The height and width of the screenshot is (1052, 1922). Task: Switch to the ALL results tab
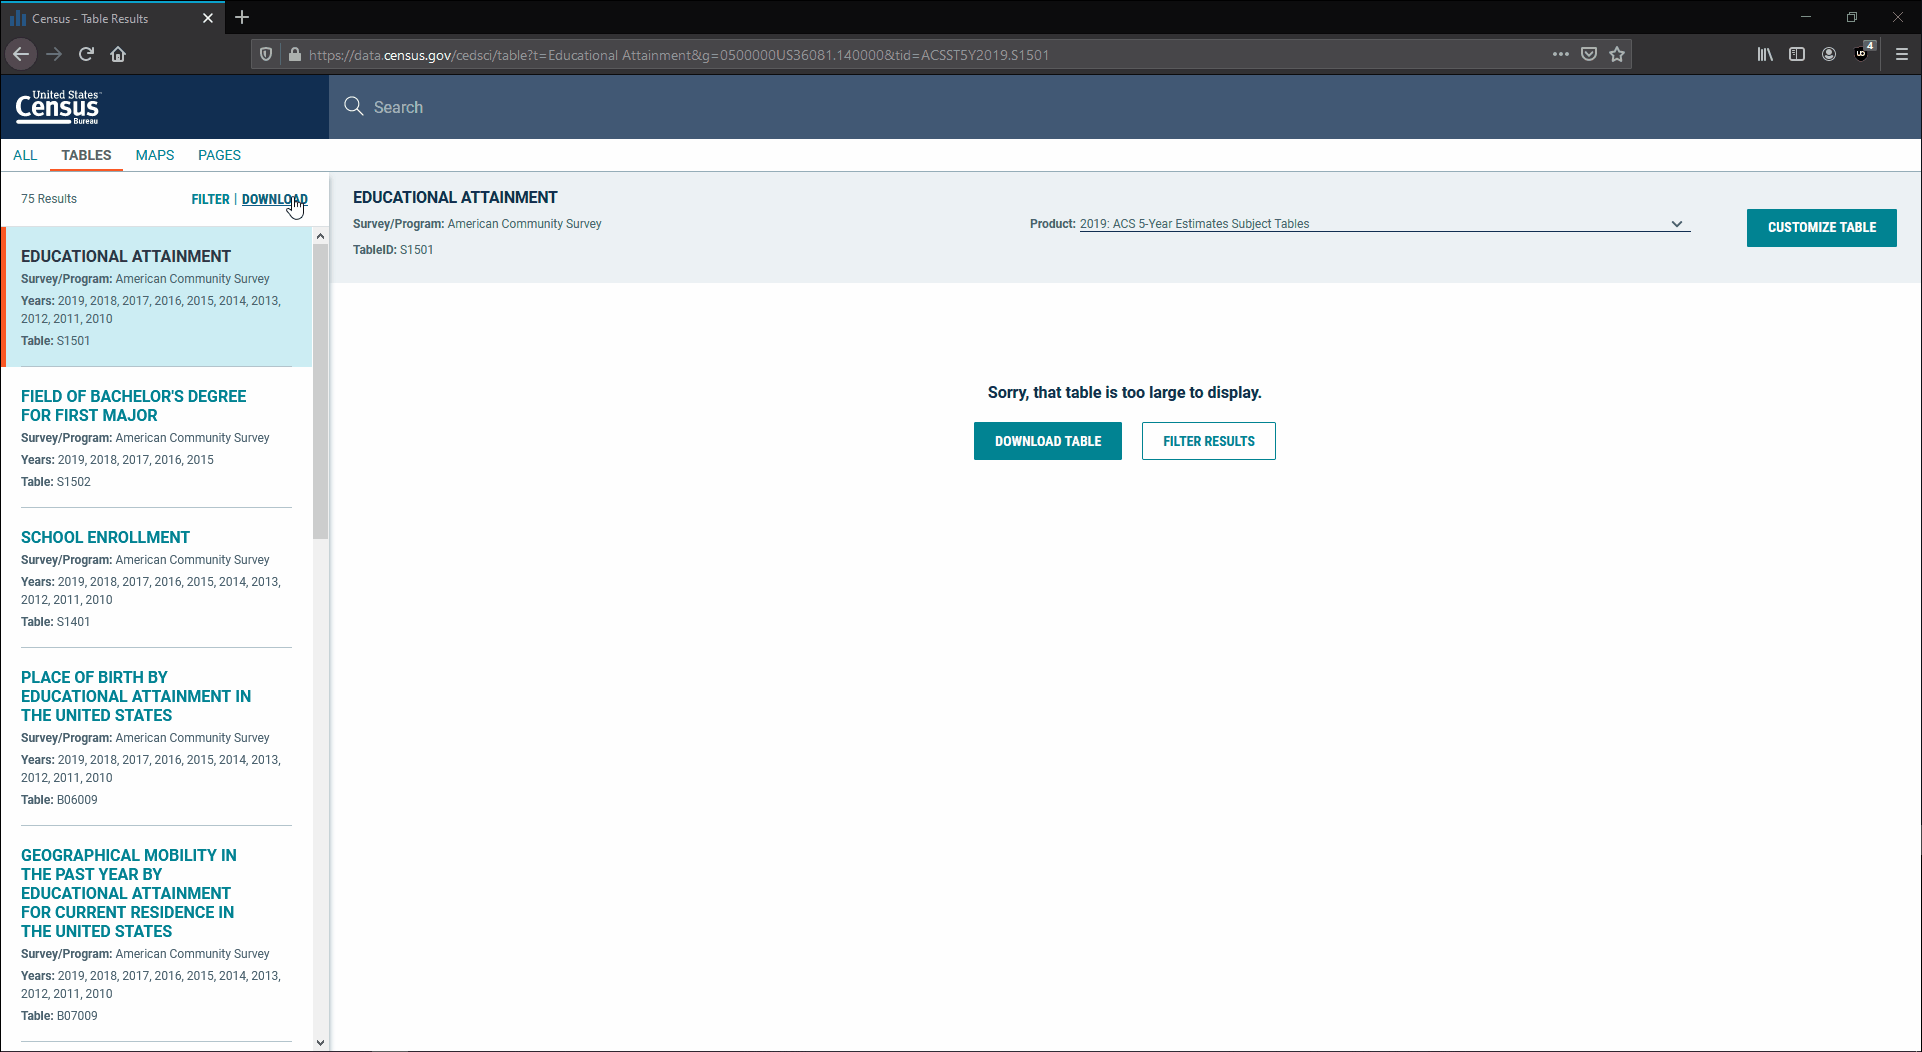point(25,155)
